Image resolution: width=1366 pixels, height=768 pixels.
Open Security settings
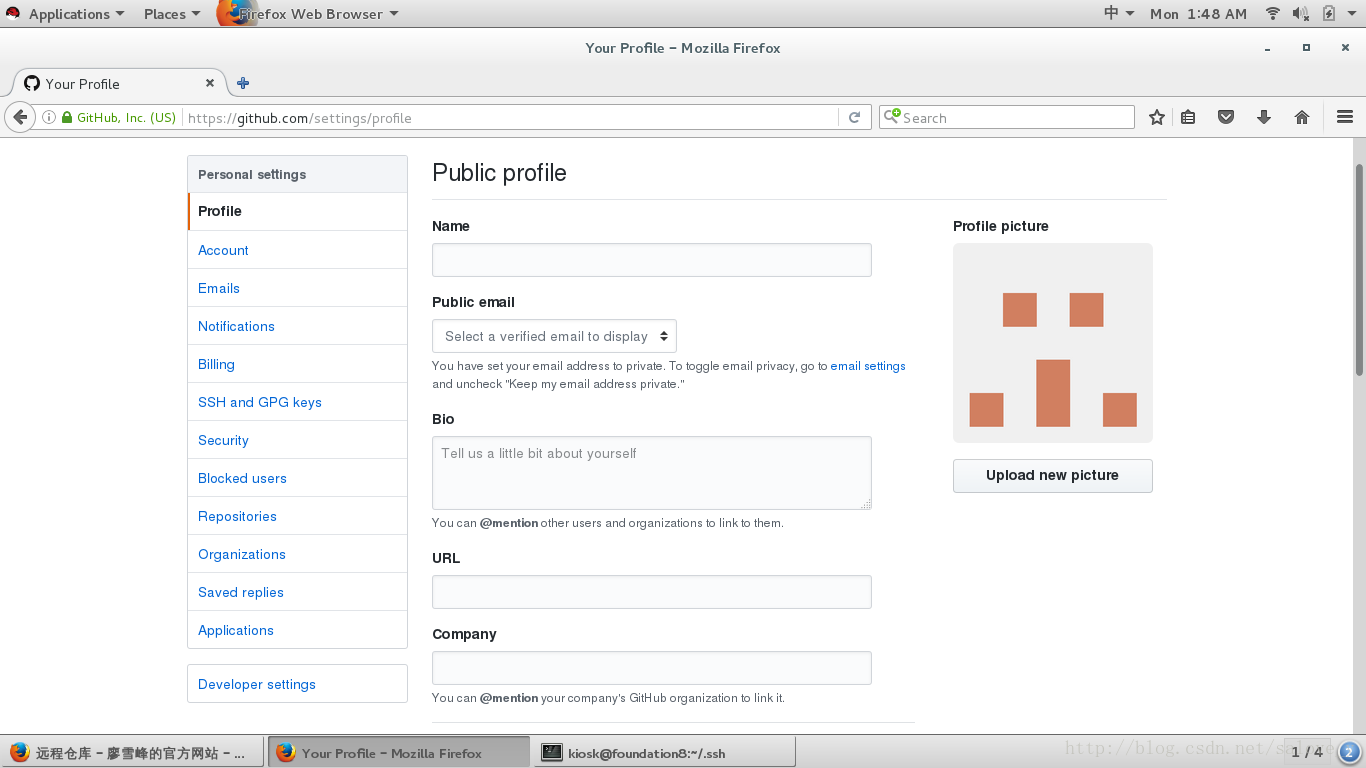[223, 440]
